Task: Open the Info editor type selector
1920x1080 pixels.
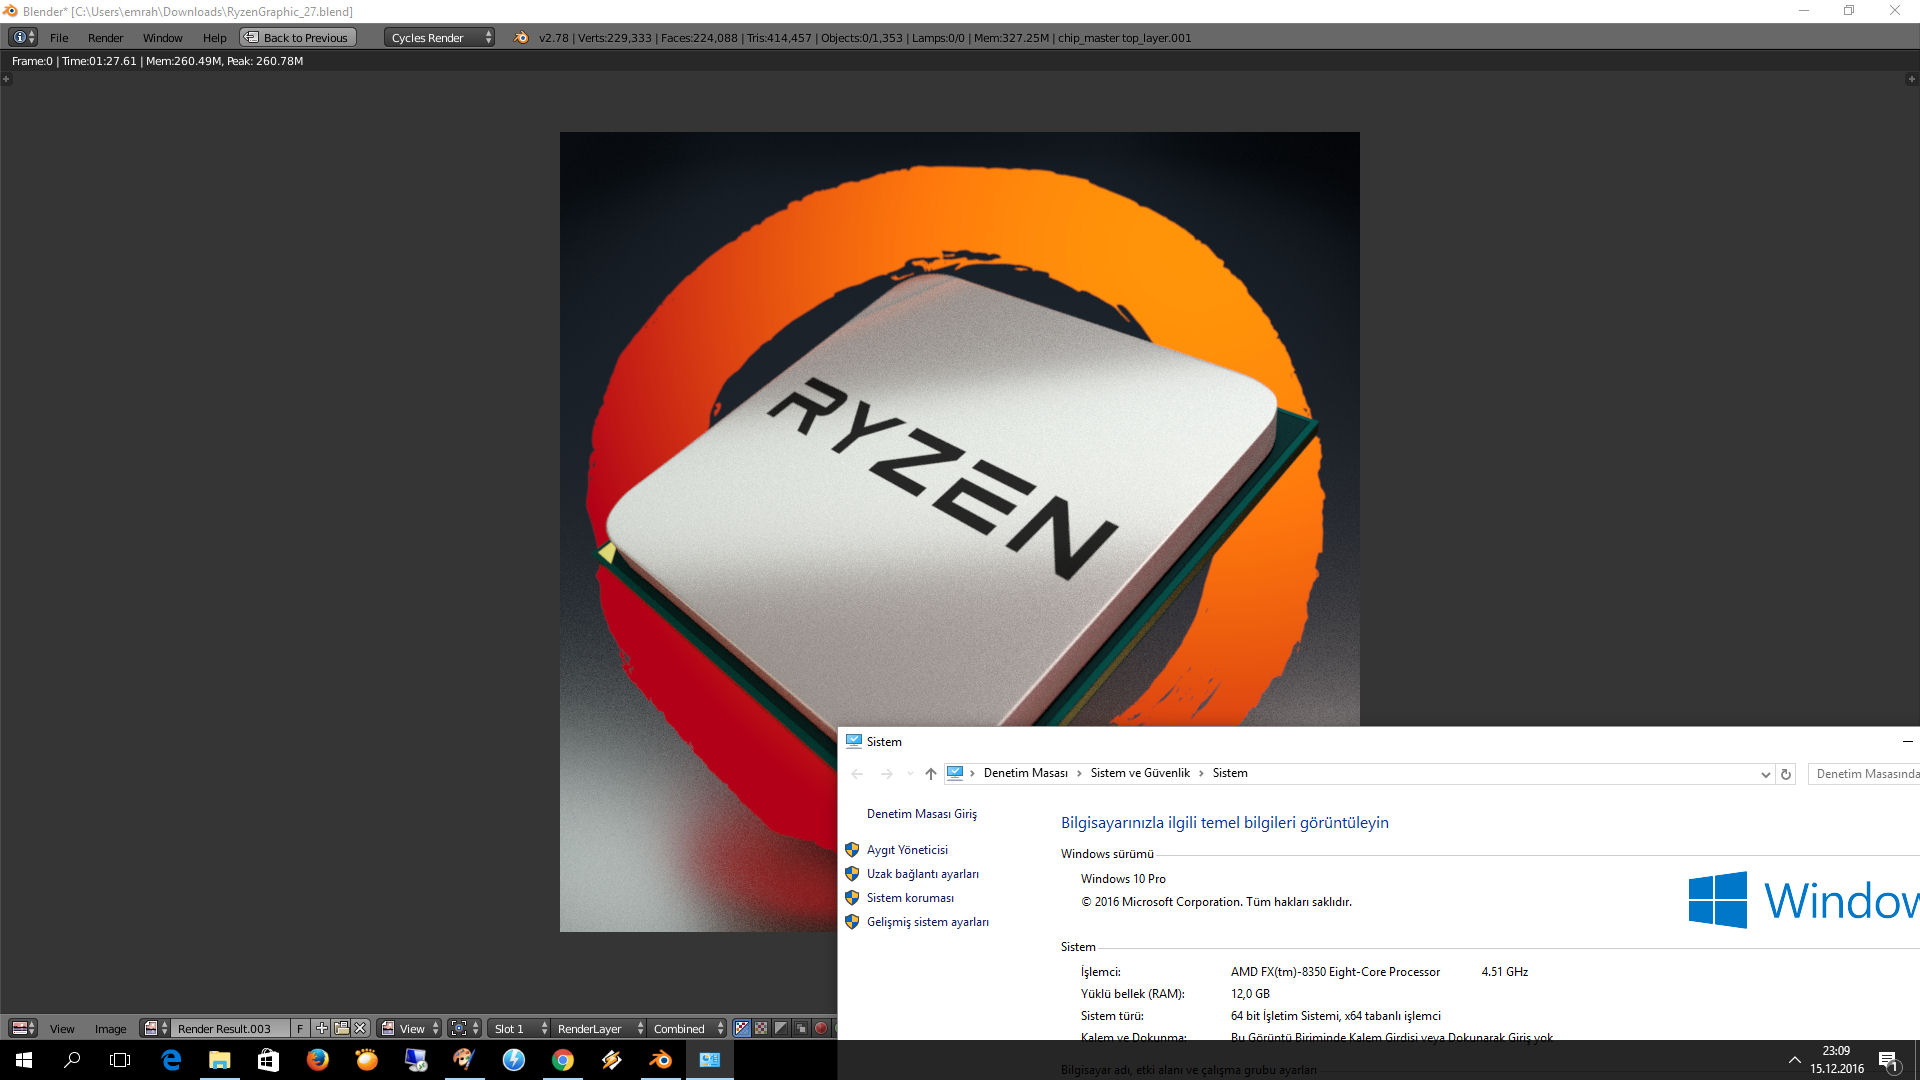Action: (x=23, y=37)
